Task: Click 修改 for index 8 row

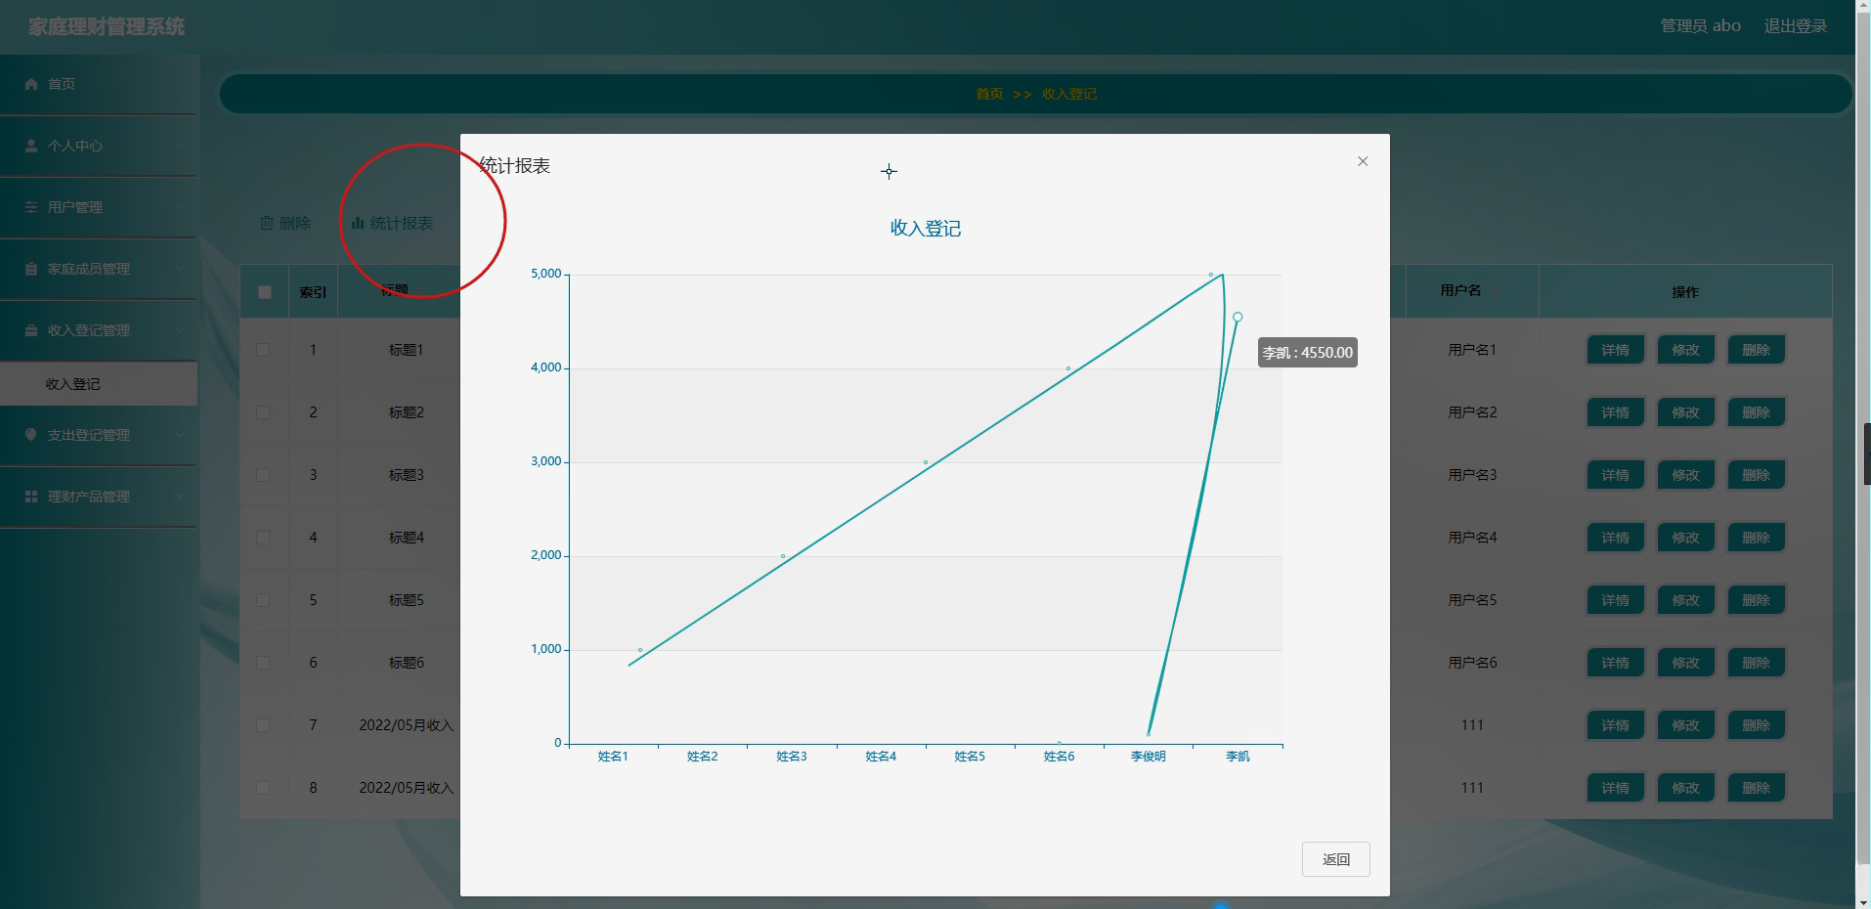Action: 1685,788
